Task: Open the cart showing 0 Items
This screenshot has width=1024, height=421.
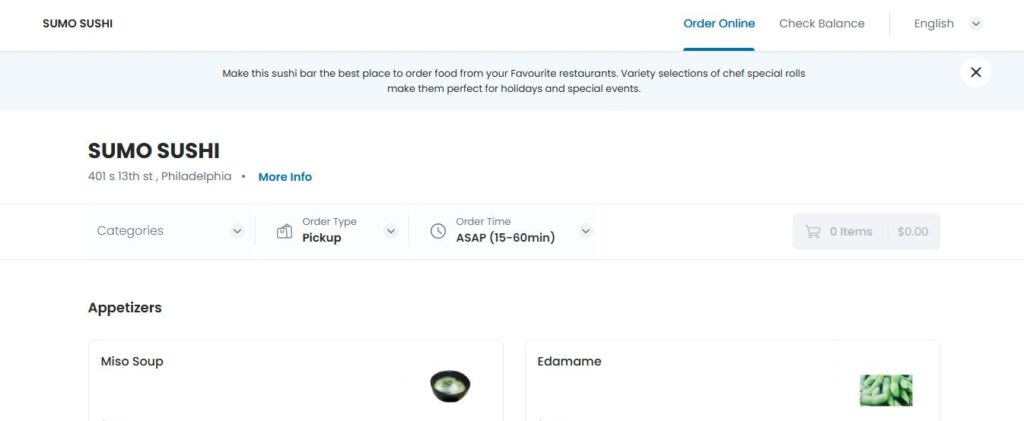Action: tap(851, 231)
